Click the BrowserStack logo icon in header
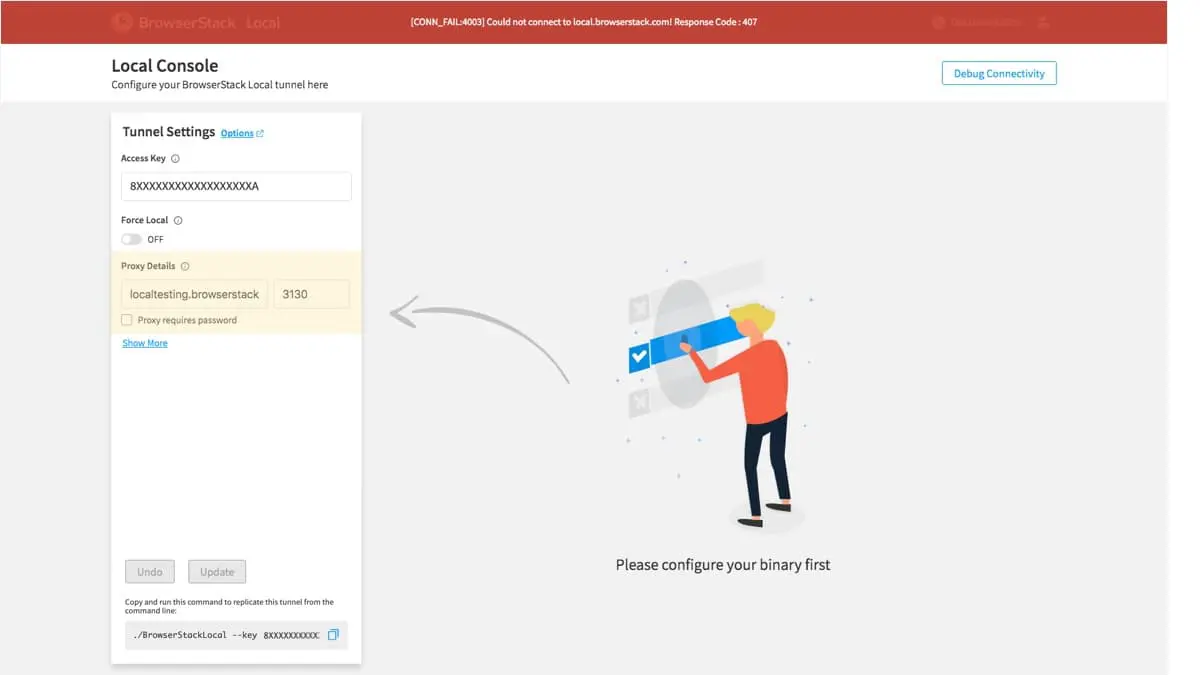Image resolution: width=1200 pixels, height=675 pixels. [x=122, y=22]
